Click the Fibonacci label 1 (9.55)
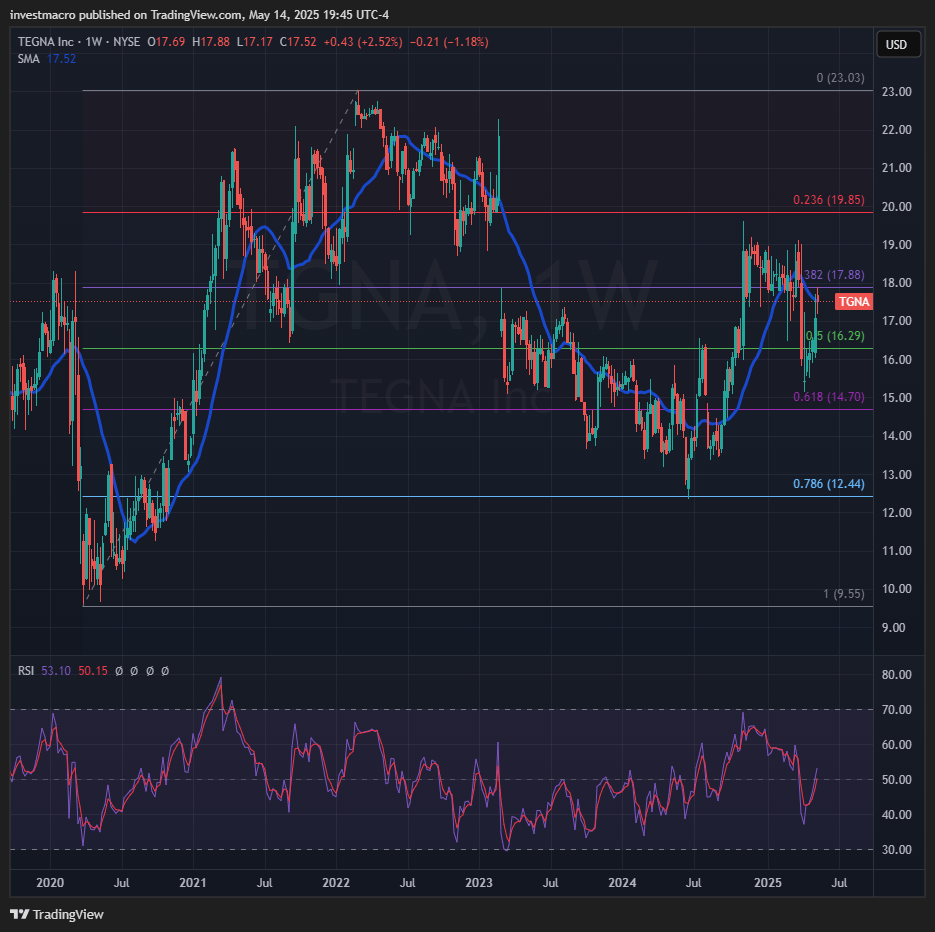This screenshot has width=935, height=932. tap(844, 594)
